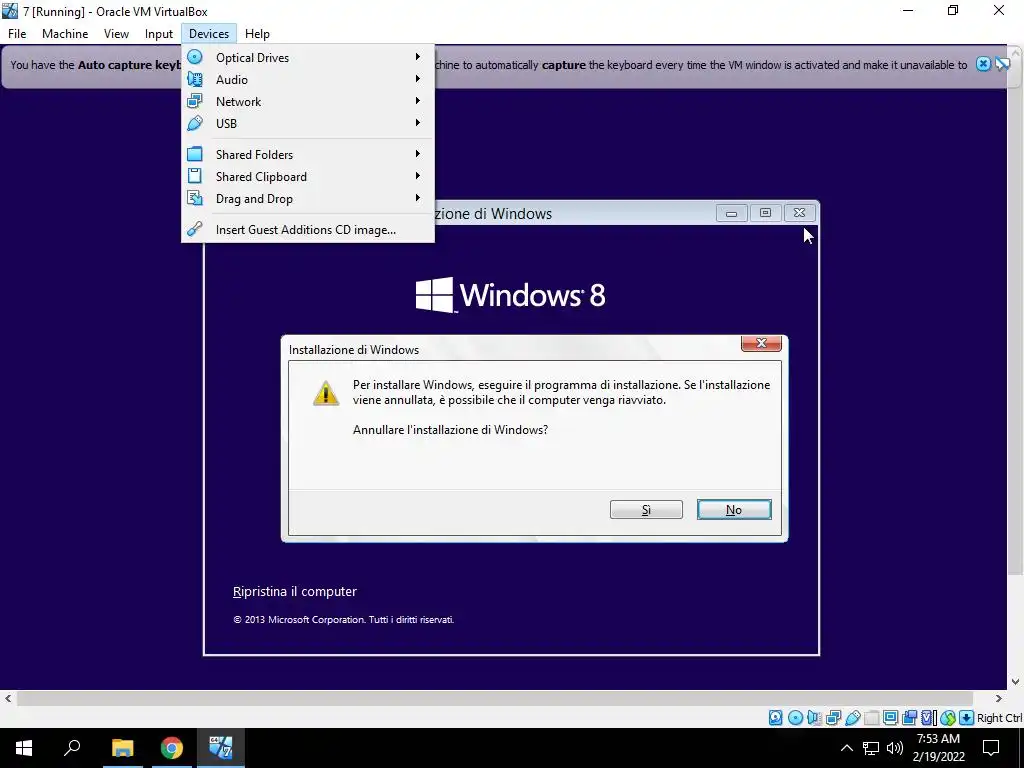
Task: Click the Guest Additions wrench icon
Action: pyautogui.click(x=195, y=230)
